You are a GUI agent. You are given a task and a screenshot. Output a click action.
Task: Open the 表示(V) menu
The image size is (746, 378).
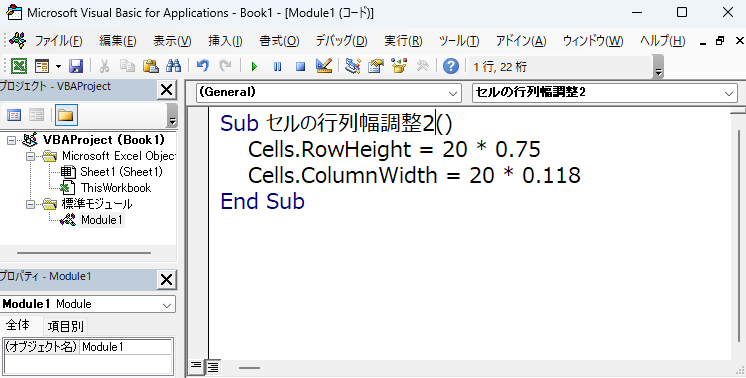point(172,41)
